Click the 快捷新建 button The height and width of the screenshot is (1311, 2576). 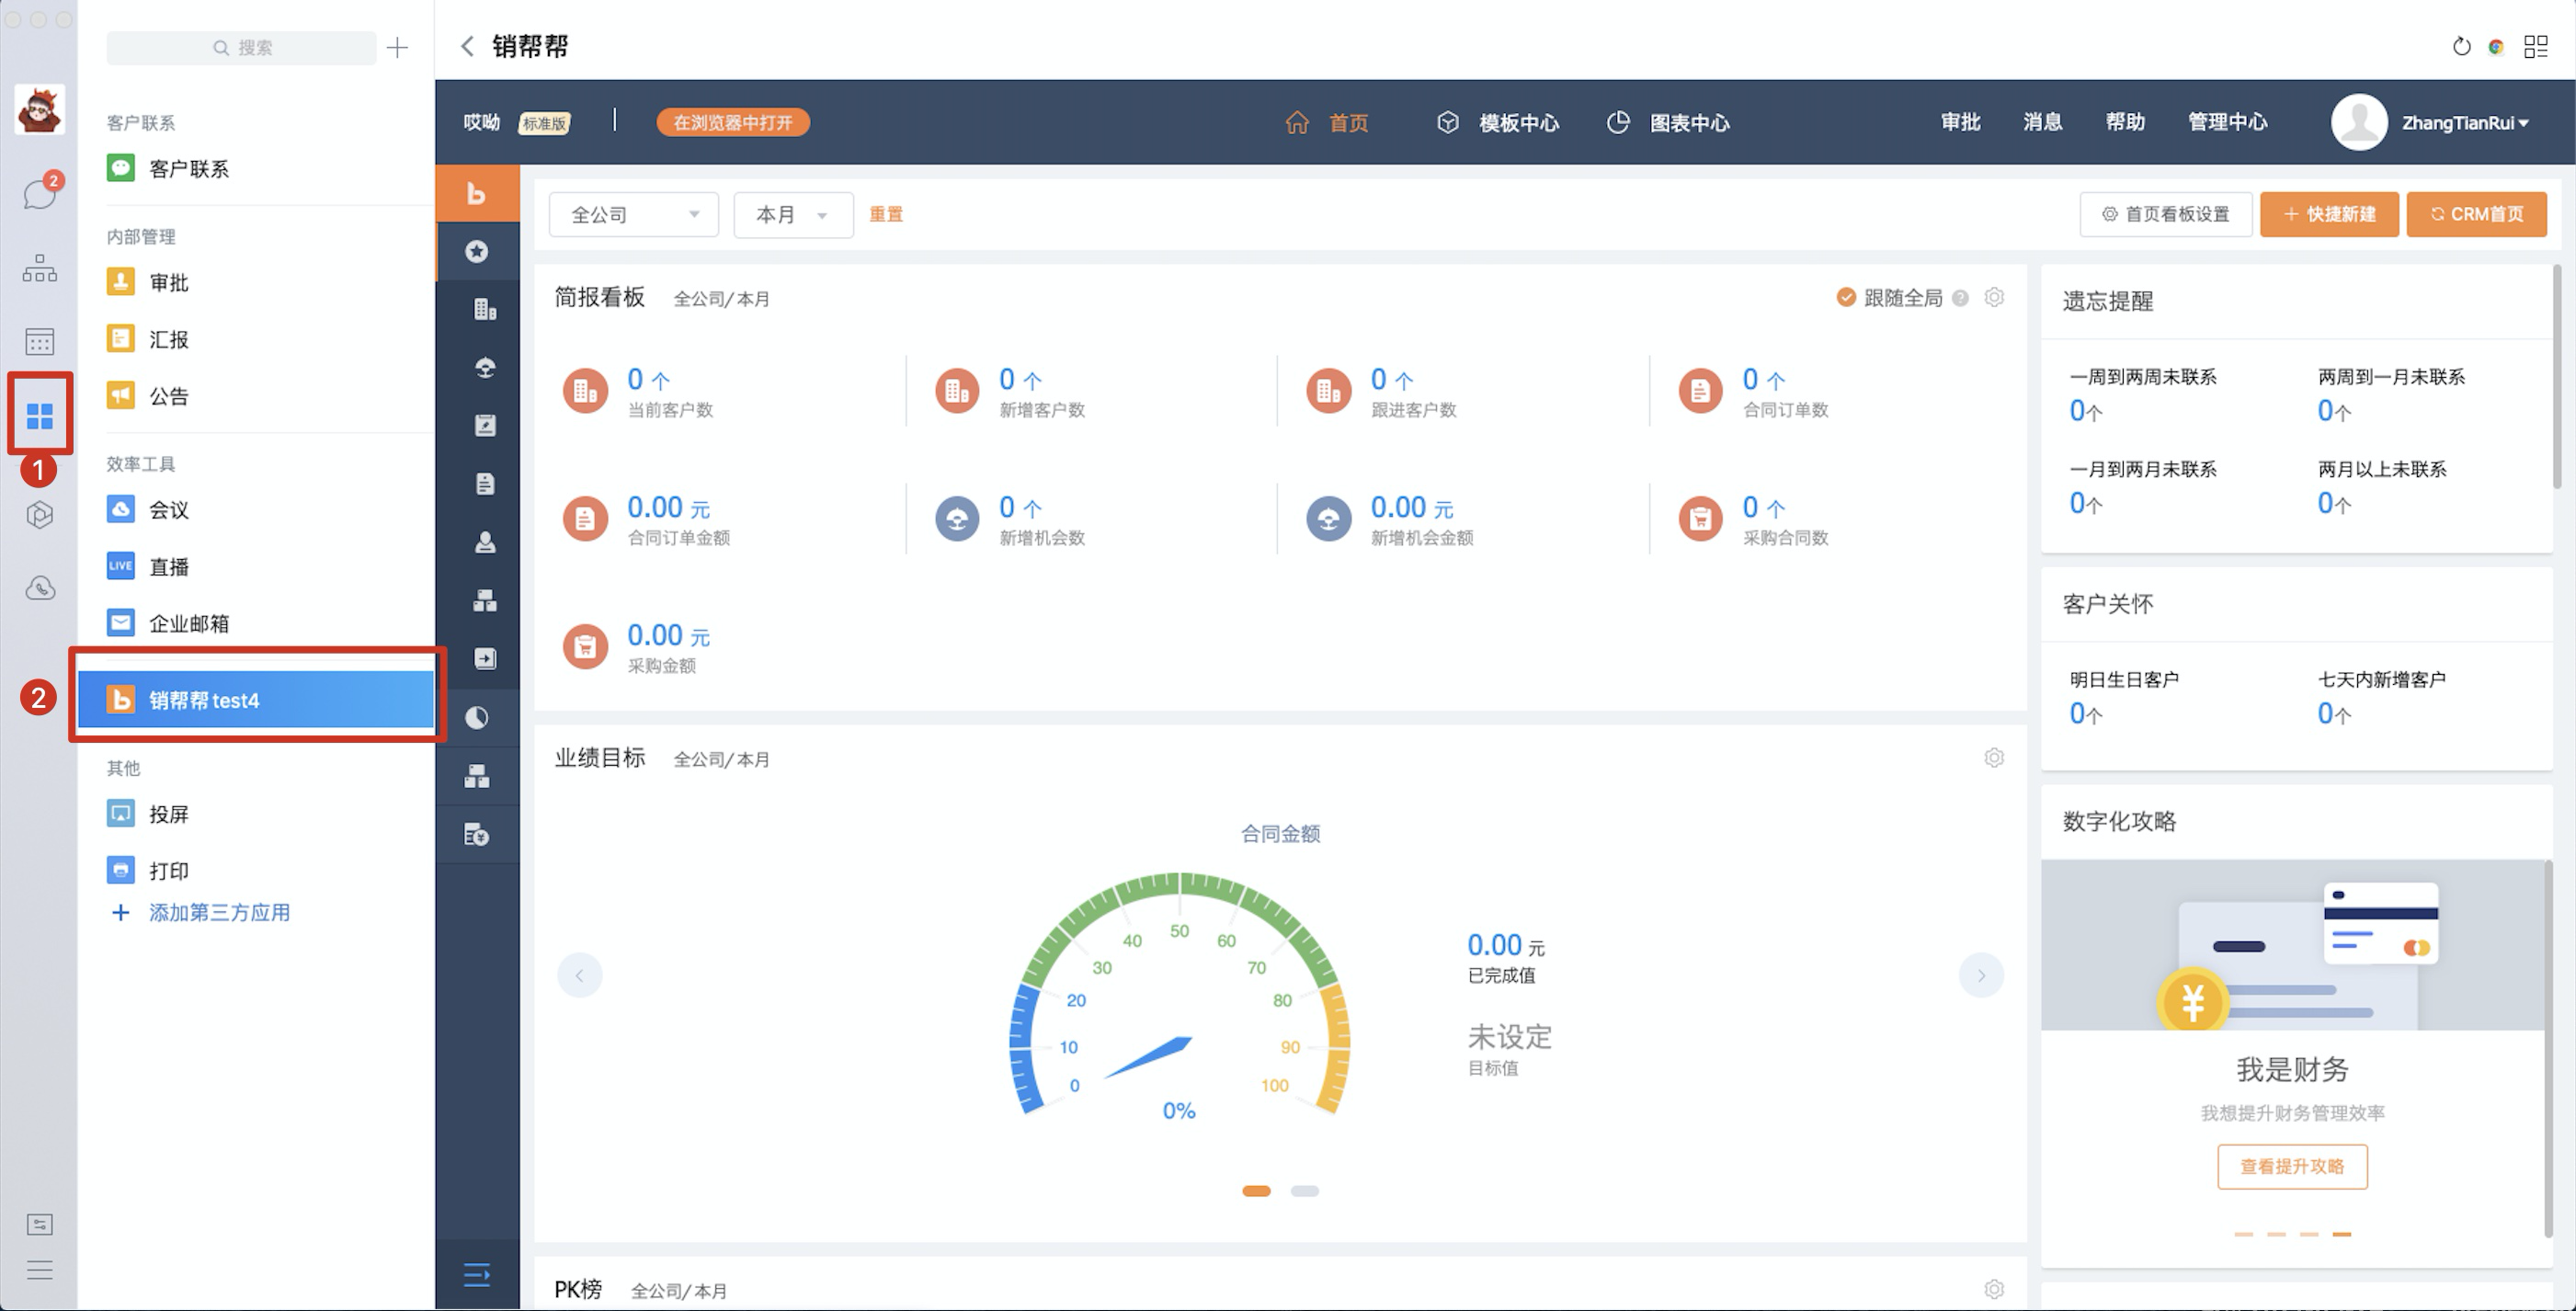2329,214
